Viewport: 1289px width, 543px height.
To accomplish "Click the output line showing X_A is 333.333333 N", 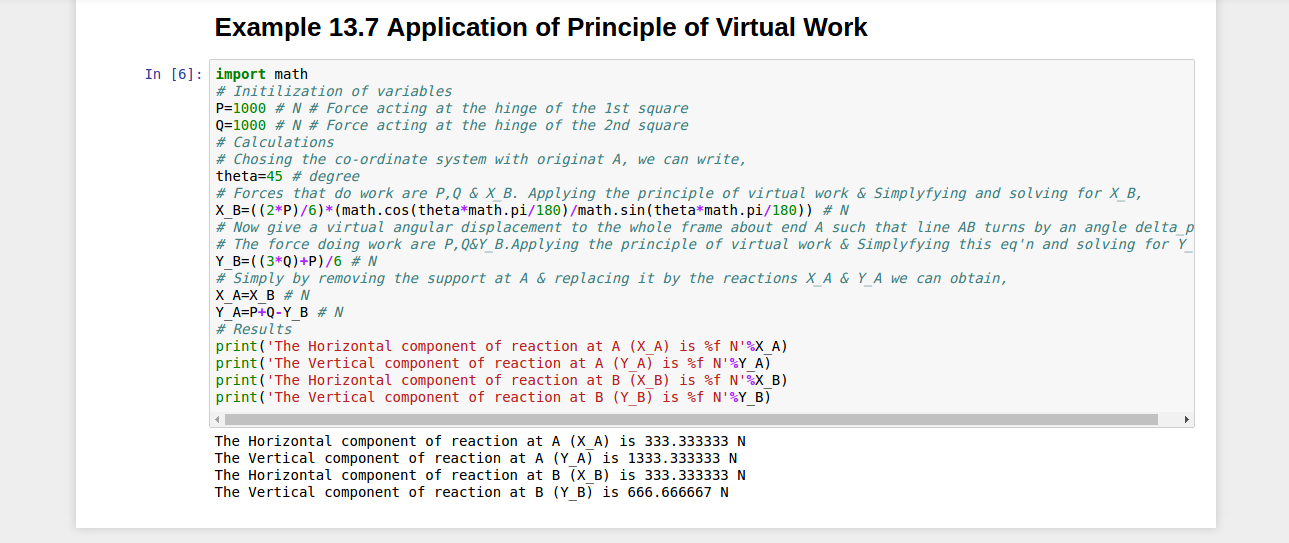I will (480, 441).
